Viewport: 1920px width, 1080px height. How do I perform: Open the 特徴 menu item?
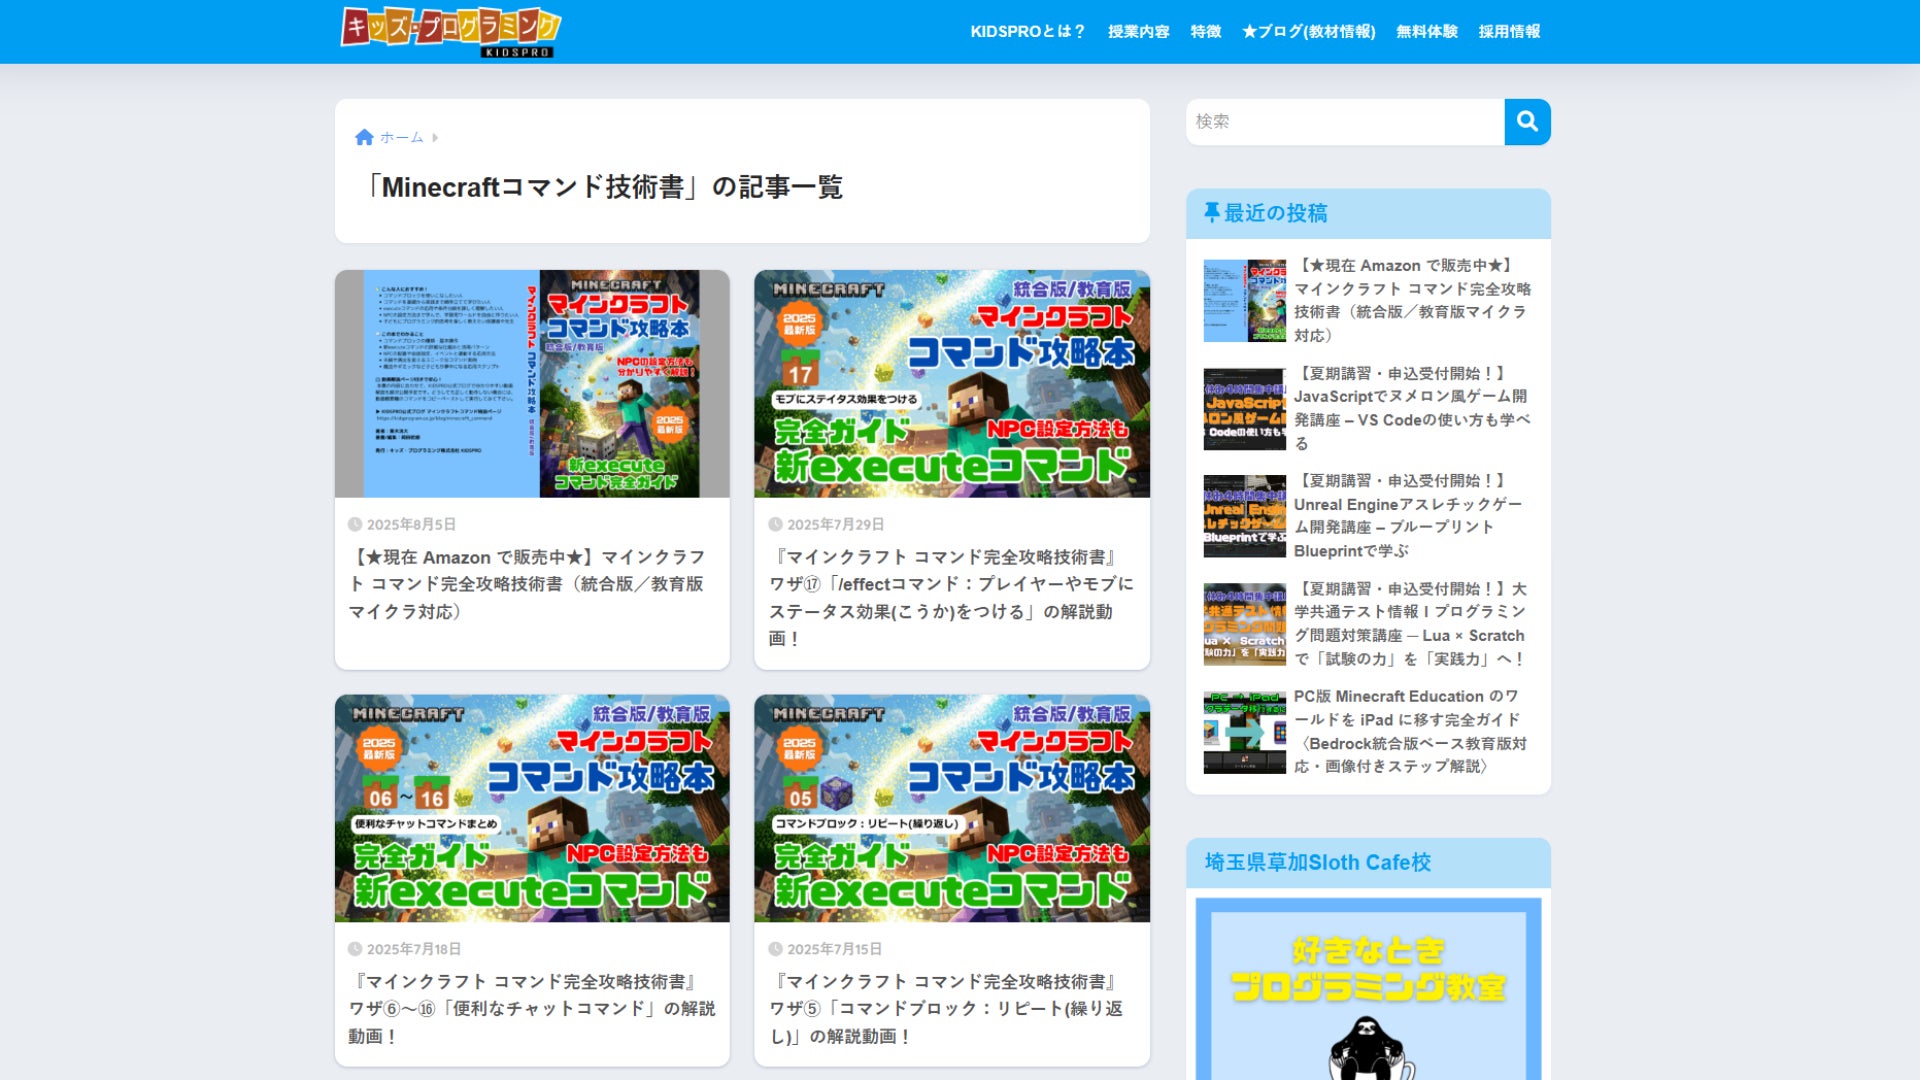coord(1206,32)
